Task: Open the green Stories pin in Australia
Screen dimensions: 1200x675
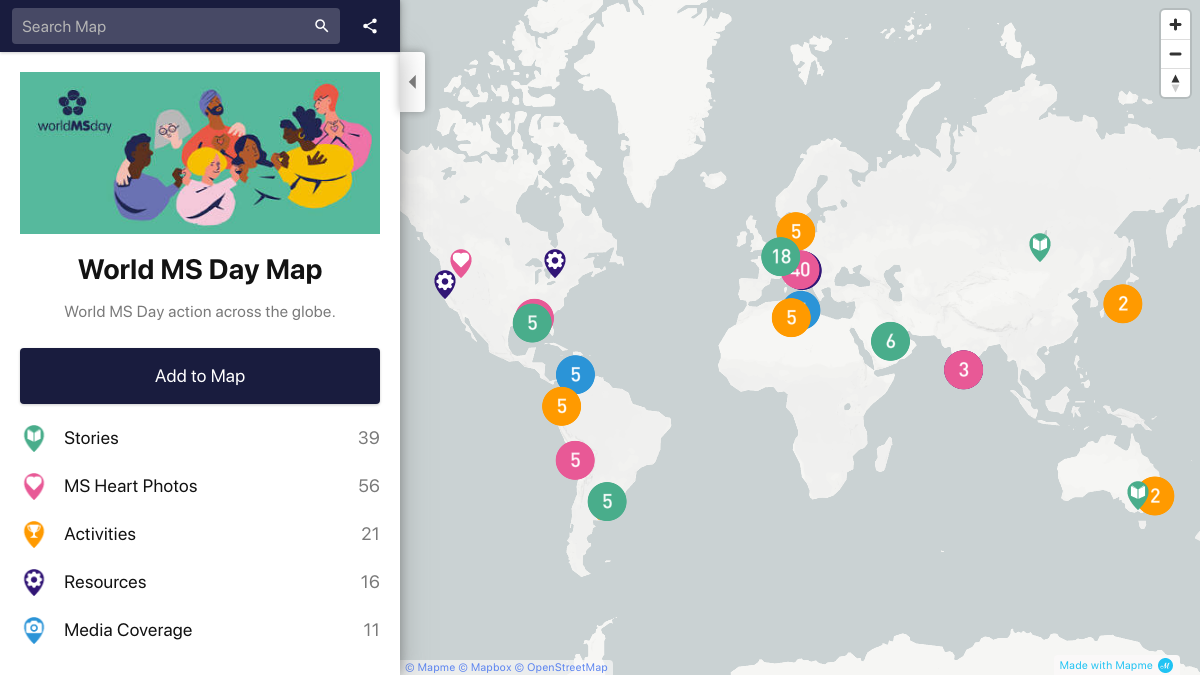Action: click(x=1136, y=494)
